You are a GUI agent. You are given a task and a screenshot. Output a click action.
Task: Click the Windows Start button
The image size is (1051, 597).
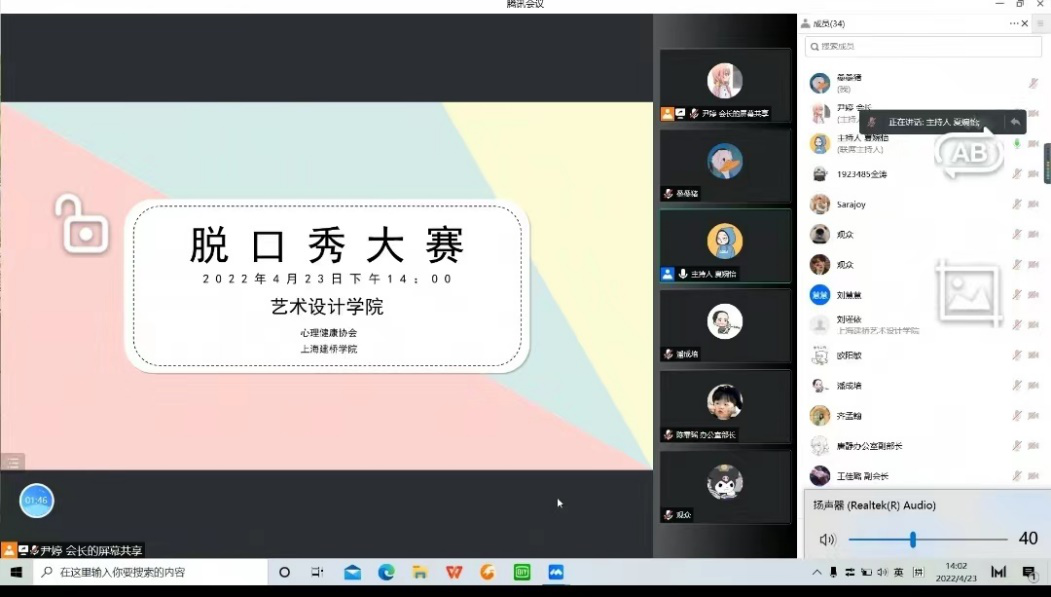[16, 572]
